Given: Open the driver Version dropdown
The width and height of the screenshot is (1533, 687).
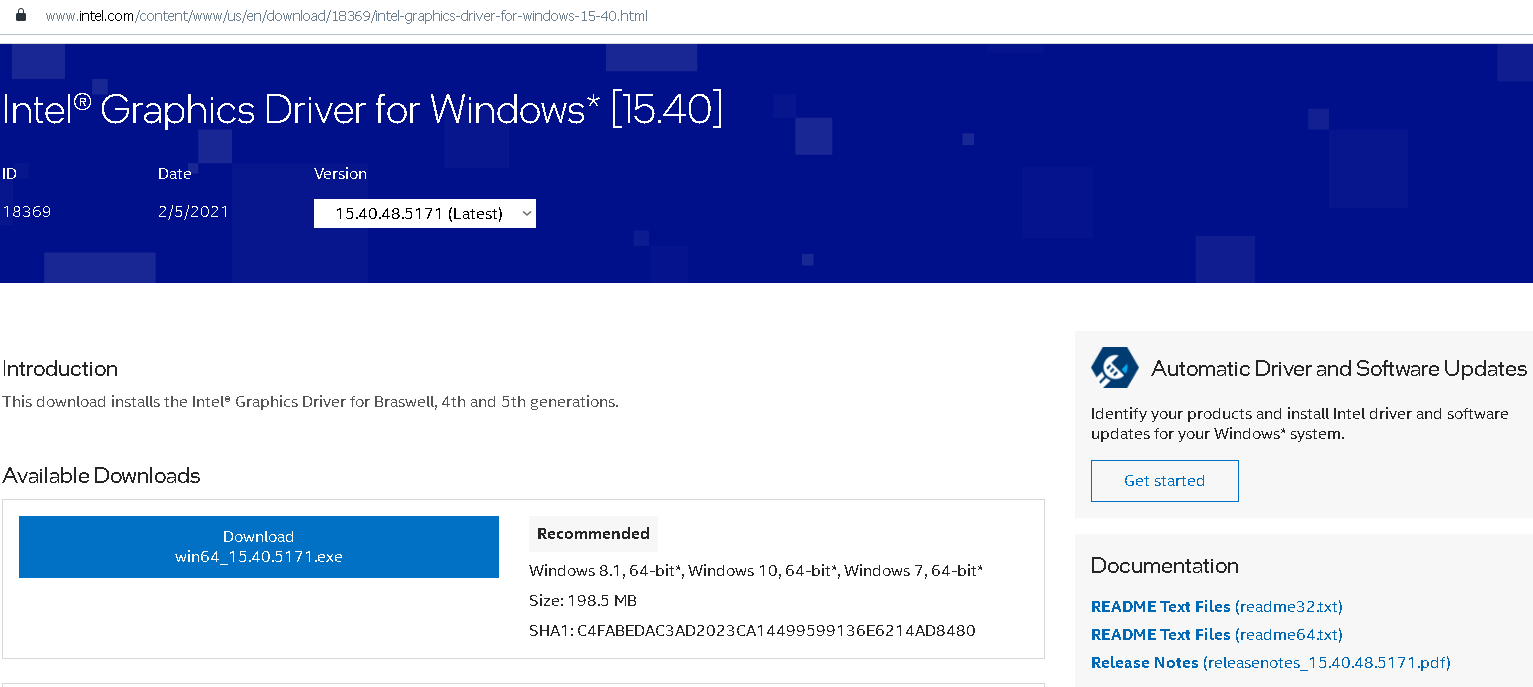Looking at the screenshot, I should point(425,214).
